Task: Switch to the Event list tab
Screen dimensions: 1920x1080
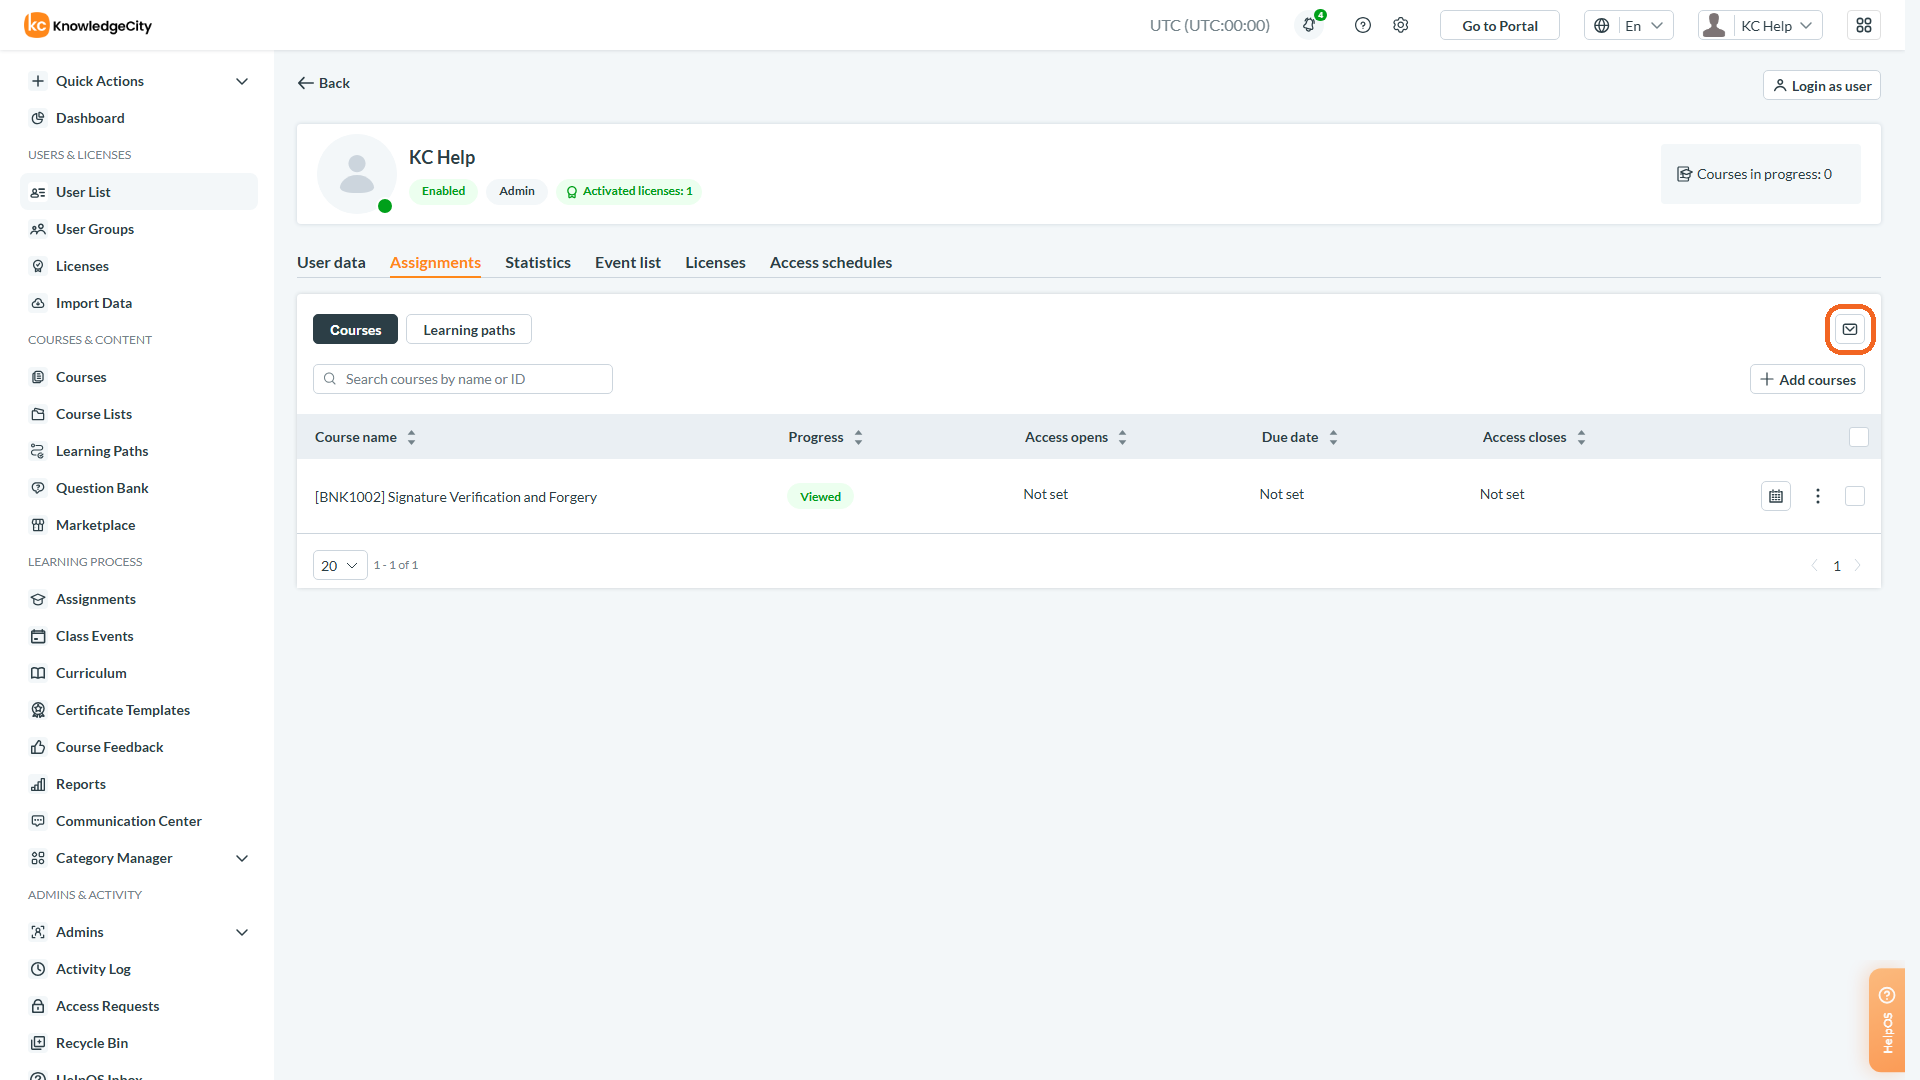Action: (628, 263)
